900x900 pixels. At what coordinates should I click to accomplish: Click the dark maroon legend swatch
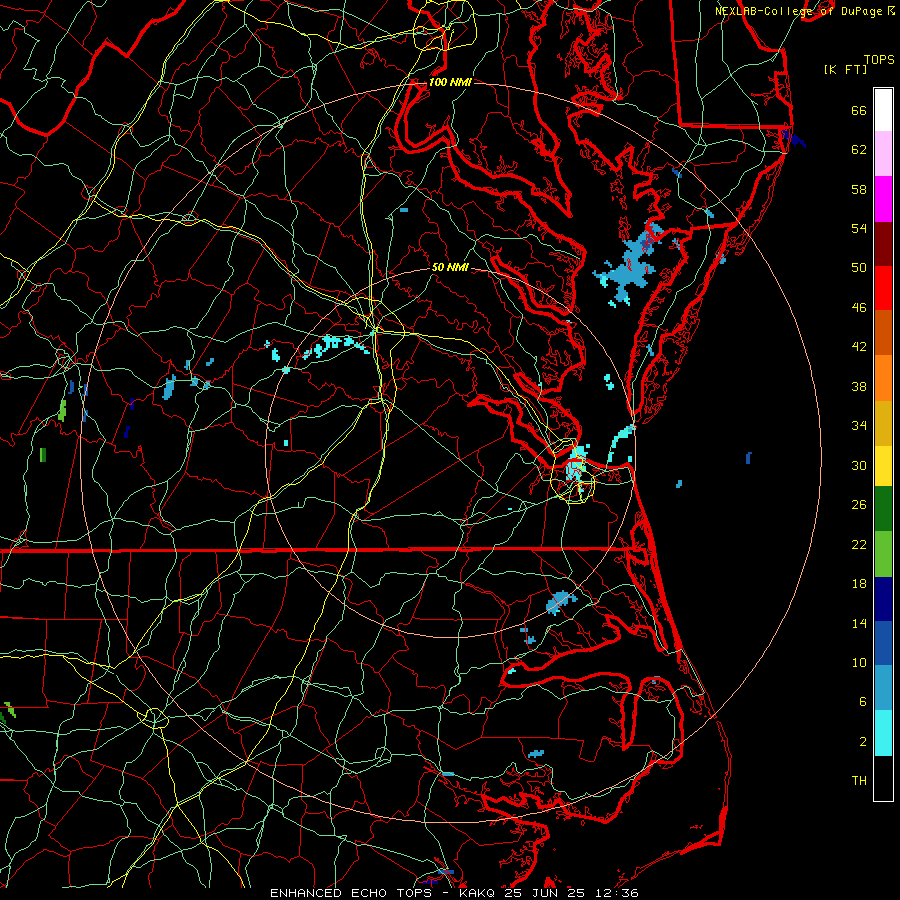click(883, 244)
